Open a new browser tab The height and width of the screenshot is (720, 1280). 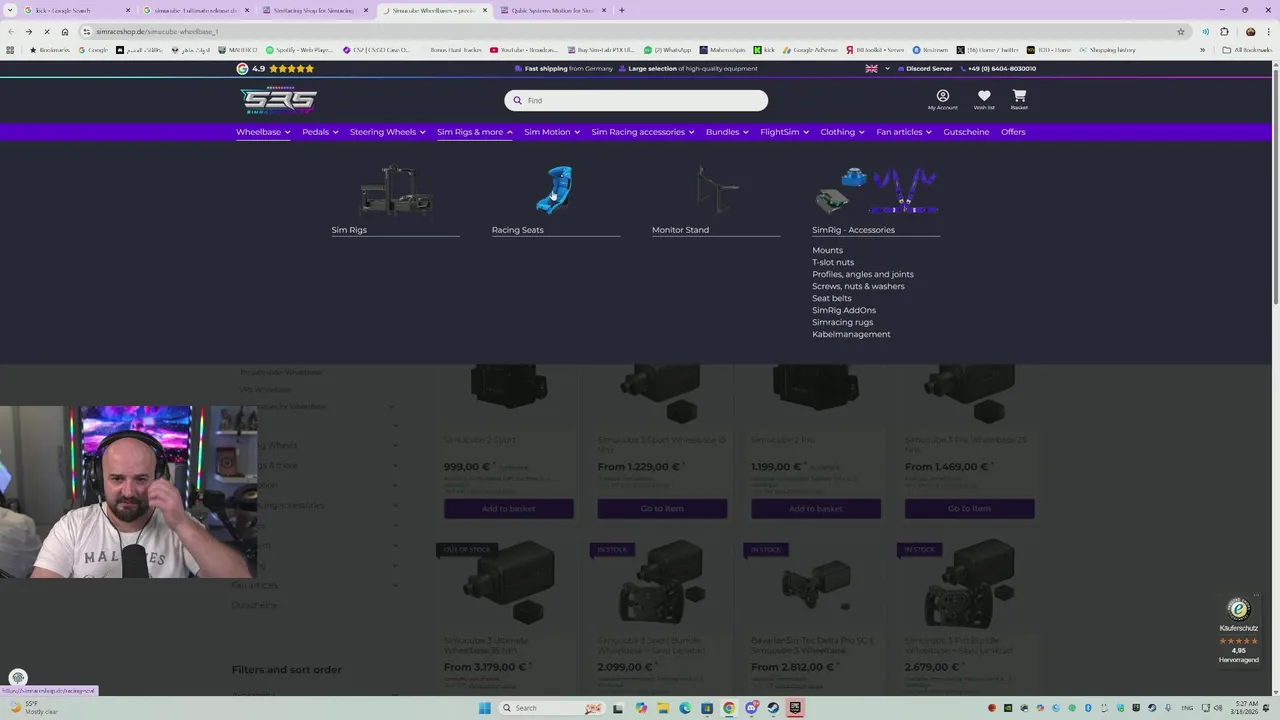(621, 10)
